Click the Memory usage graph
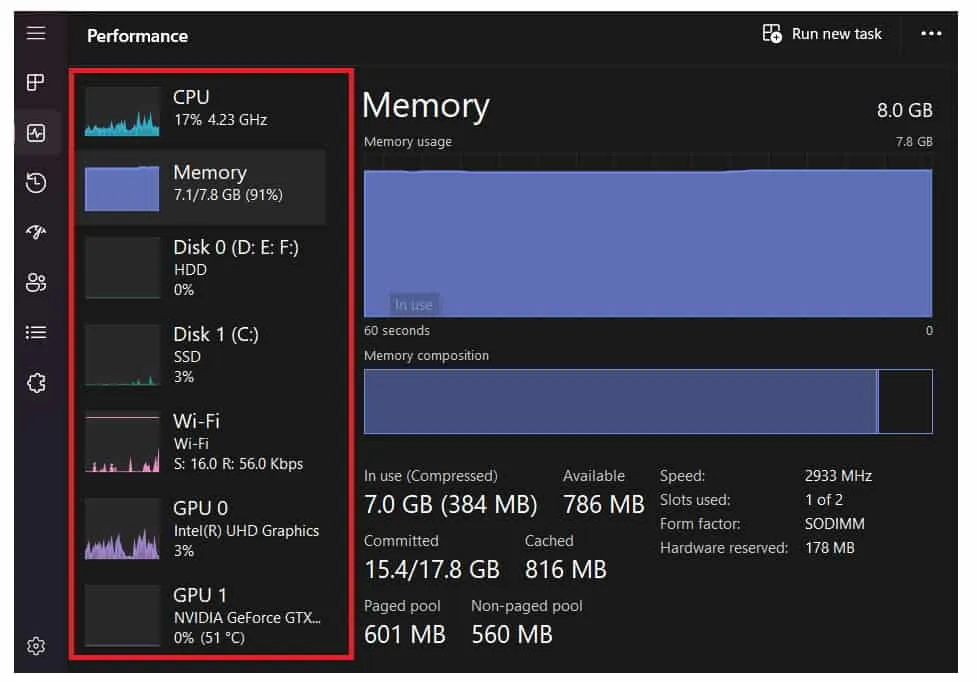 coord(648,243)
